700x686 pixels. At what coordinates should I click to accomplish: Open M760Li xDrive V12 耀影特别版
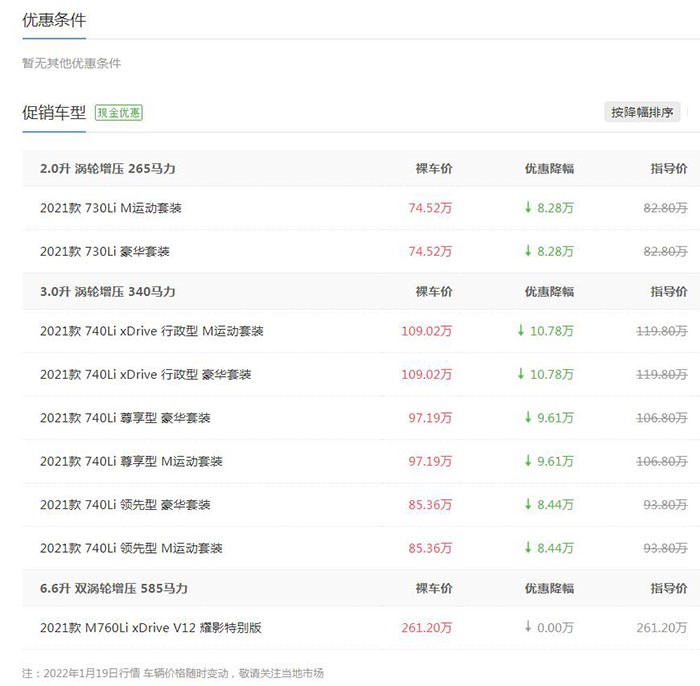tap(151, 628)
